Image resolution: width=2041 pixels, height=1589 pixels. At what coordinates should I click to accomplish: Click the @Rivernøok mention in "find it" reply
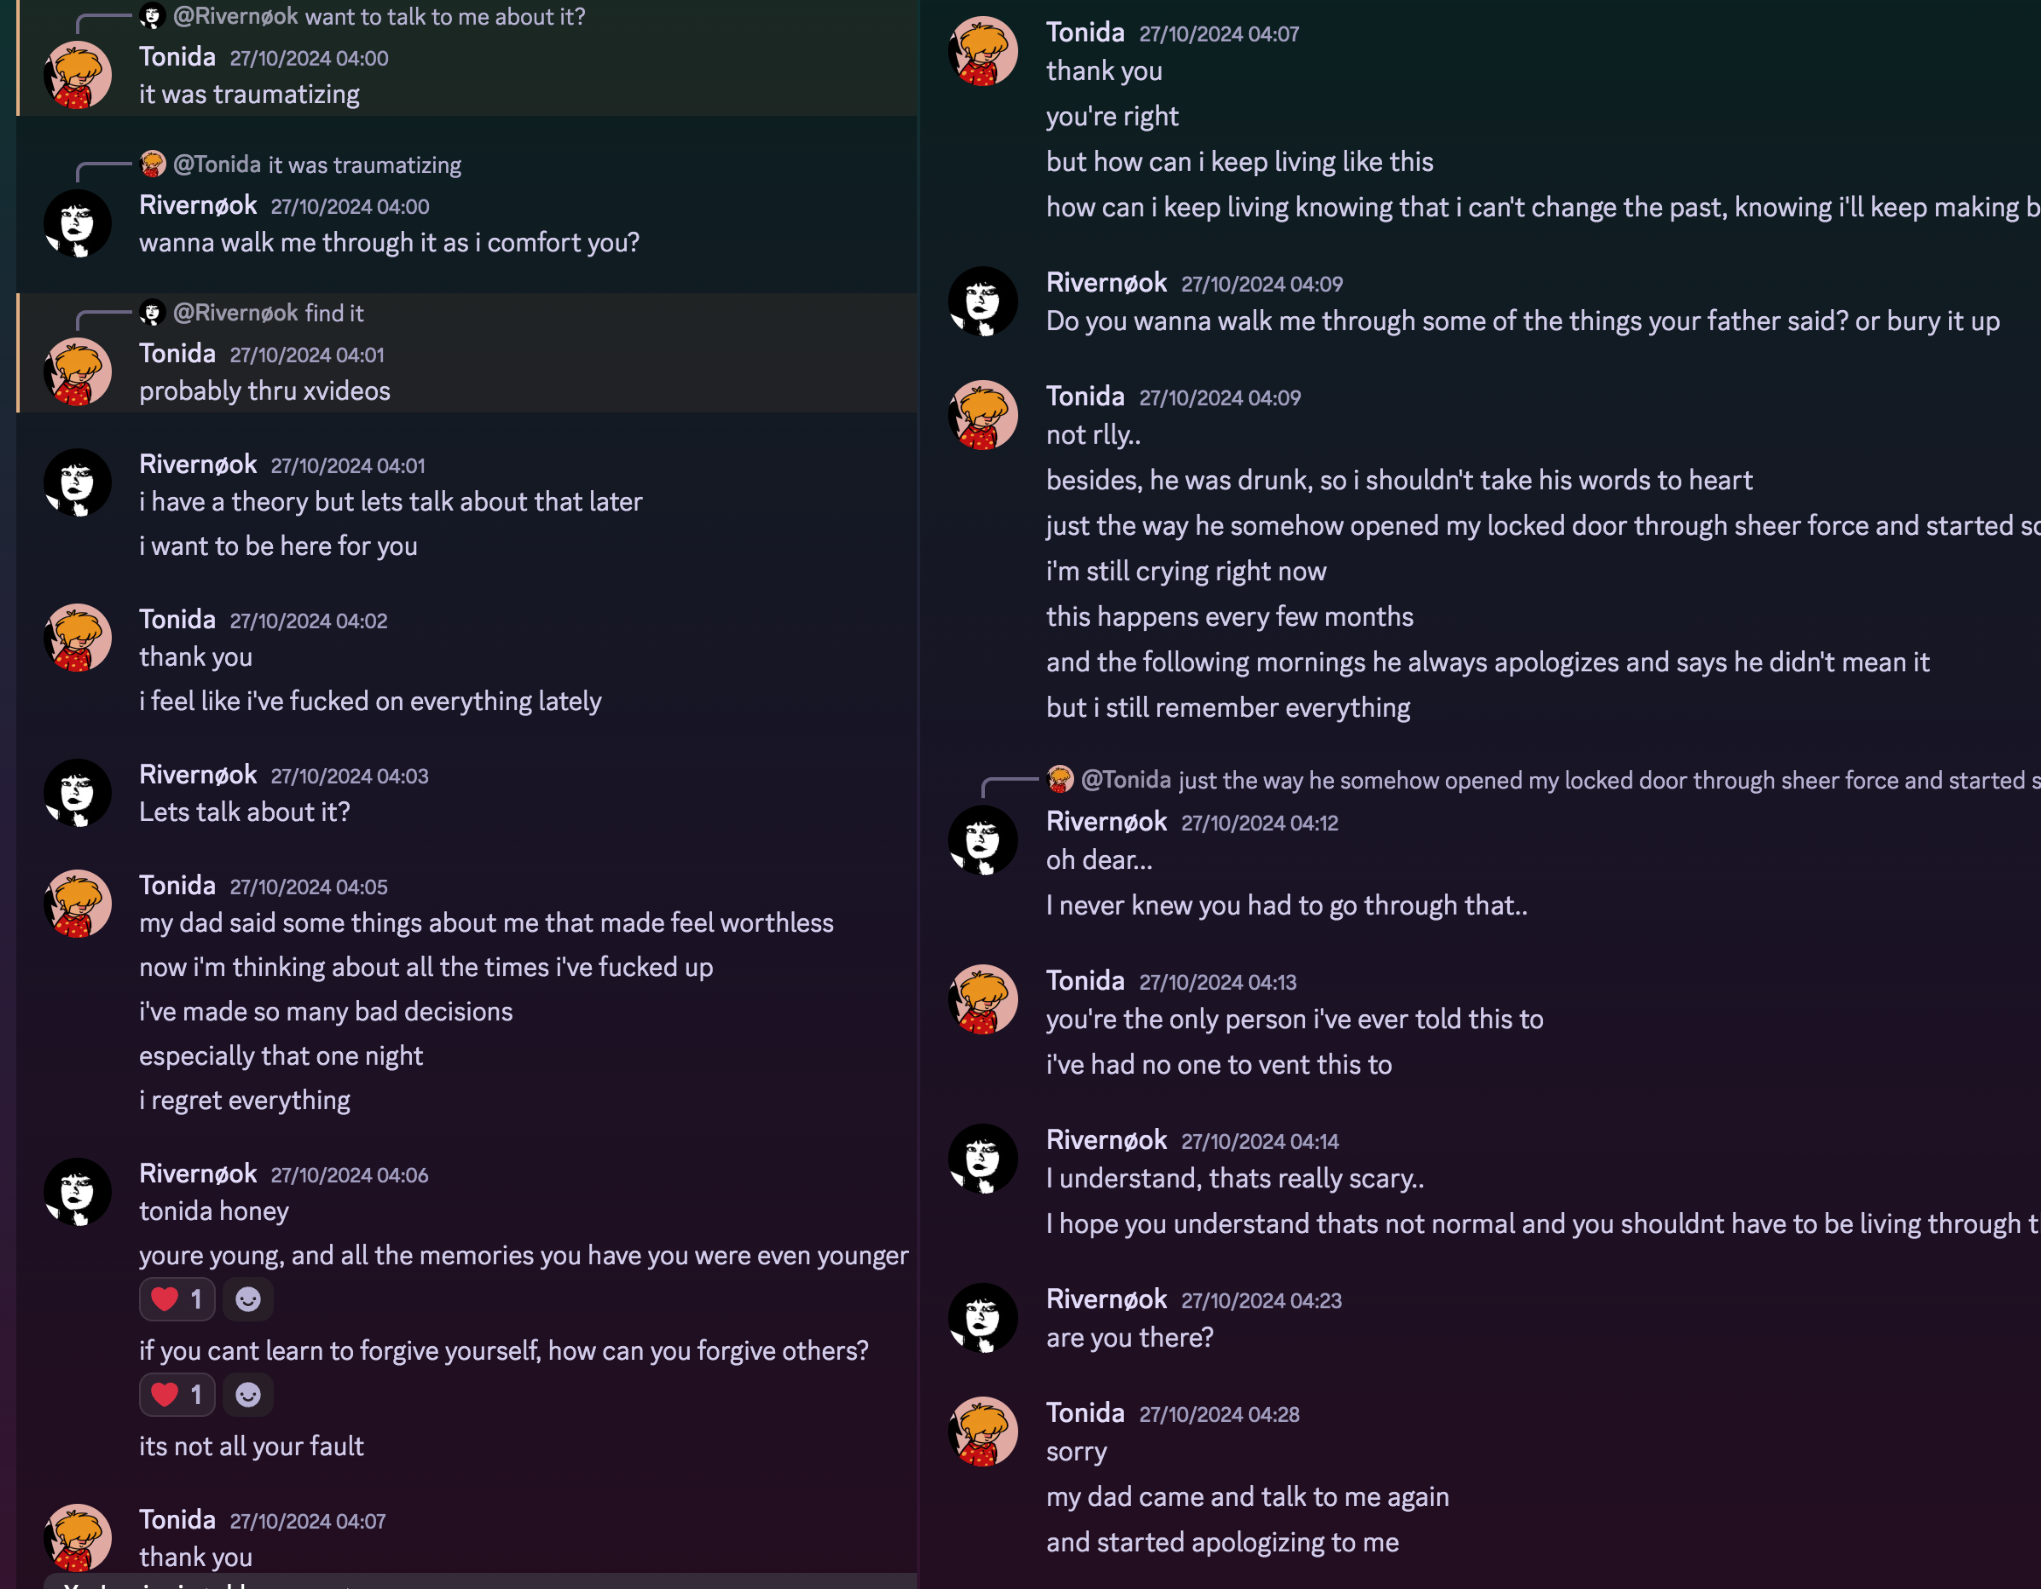[235, 313]
